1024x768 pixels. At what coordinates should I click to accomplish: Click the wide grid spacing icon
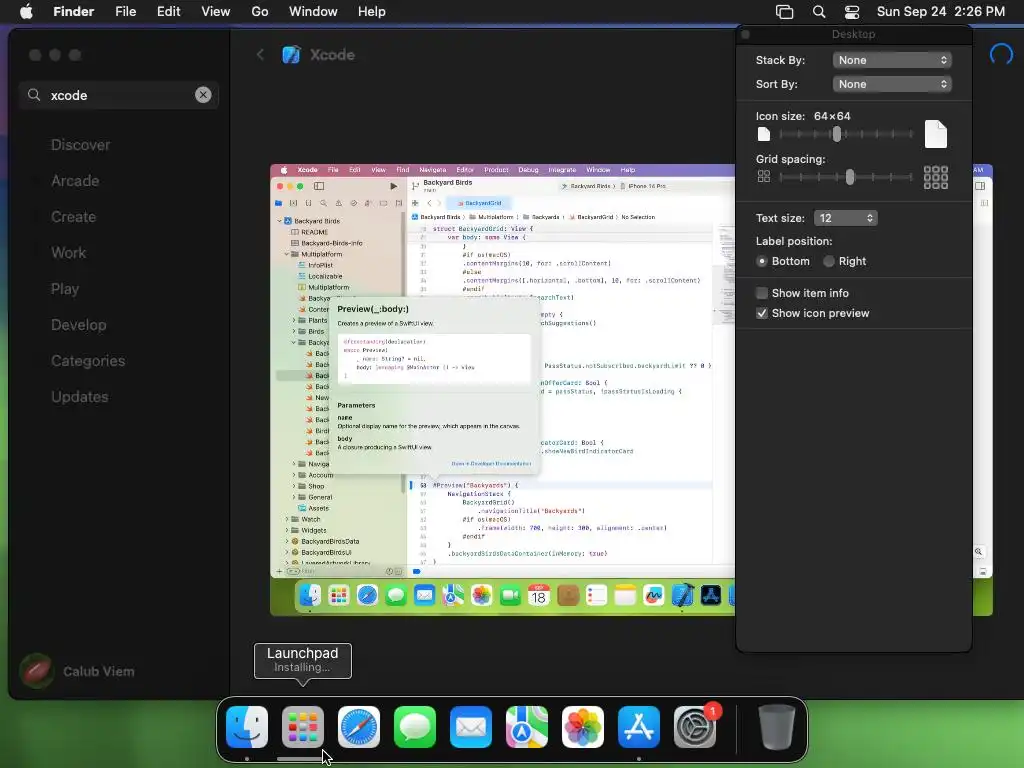pos(936,177)
